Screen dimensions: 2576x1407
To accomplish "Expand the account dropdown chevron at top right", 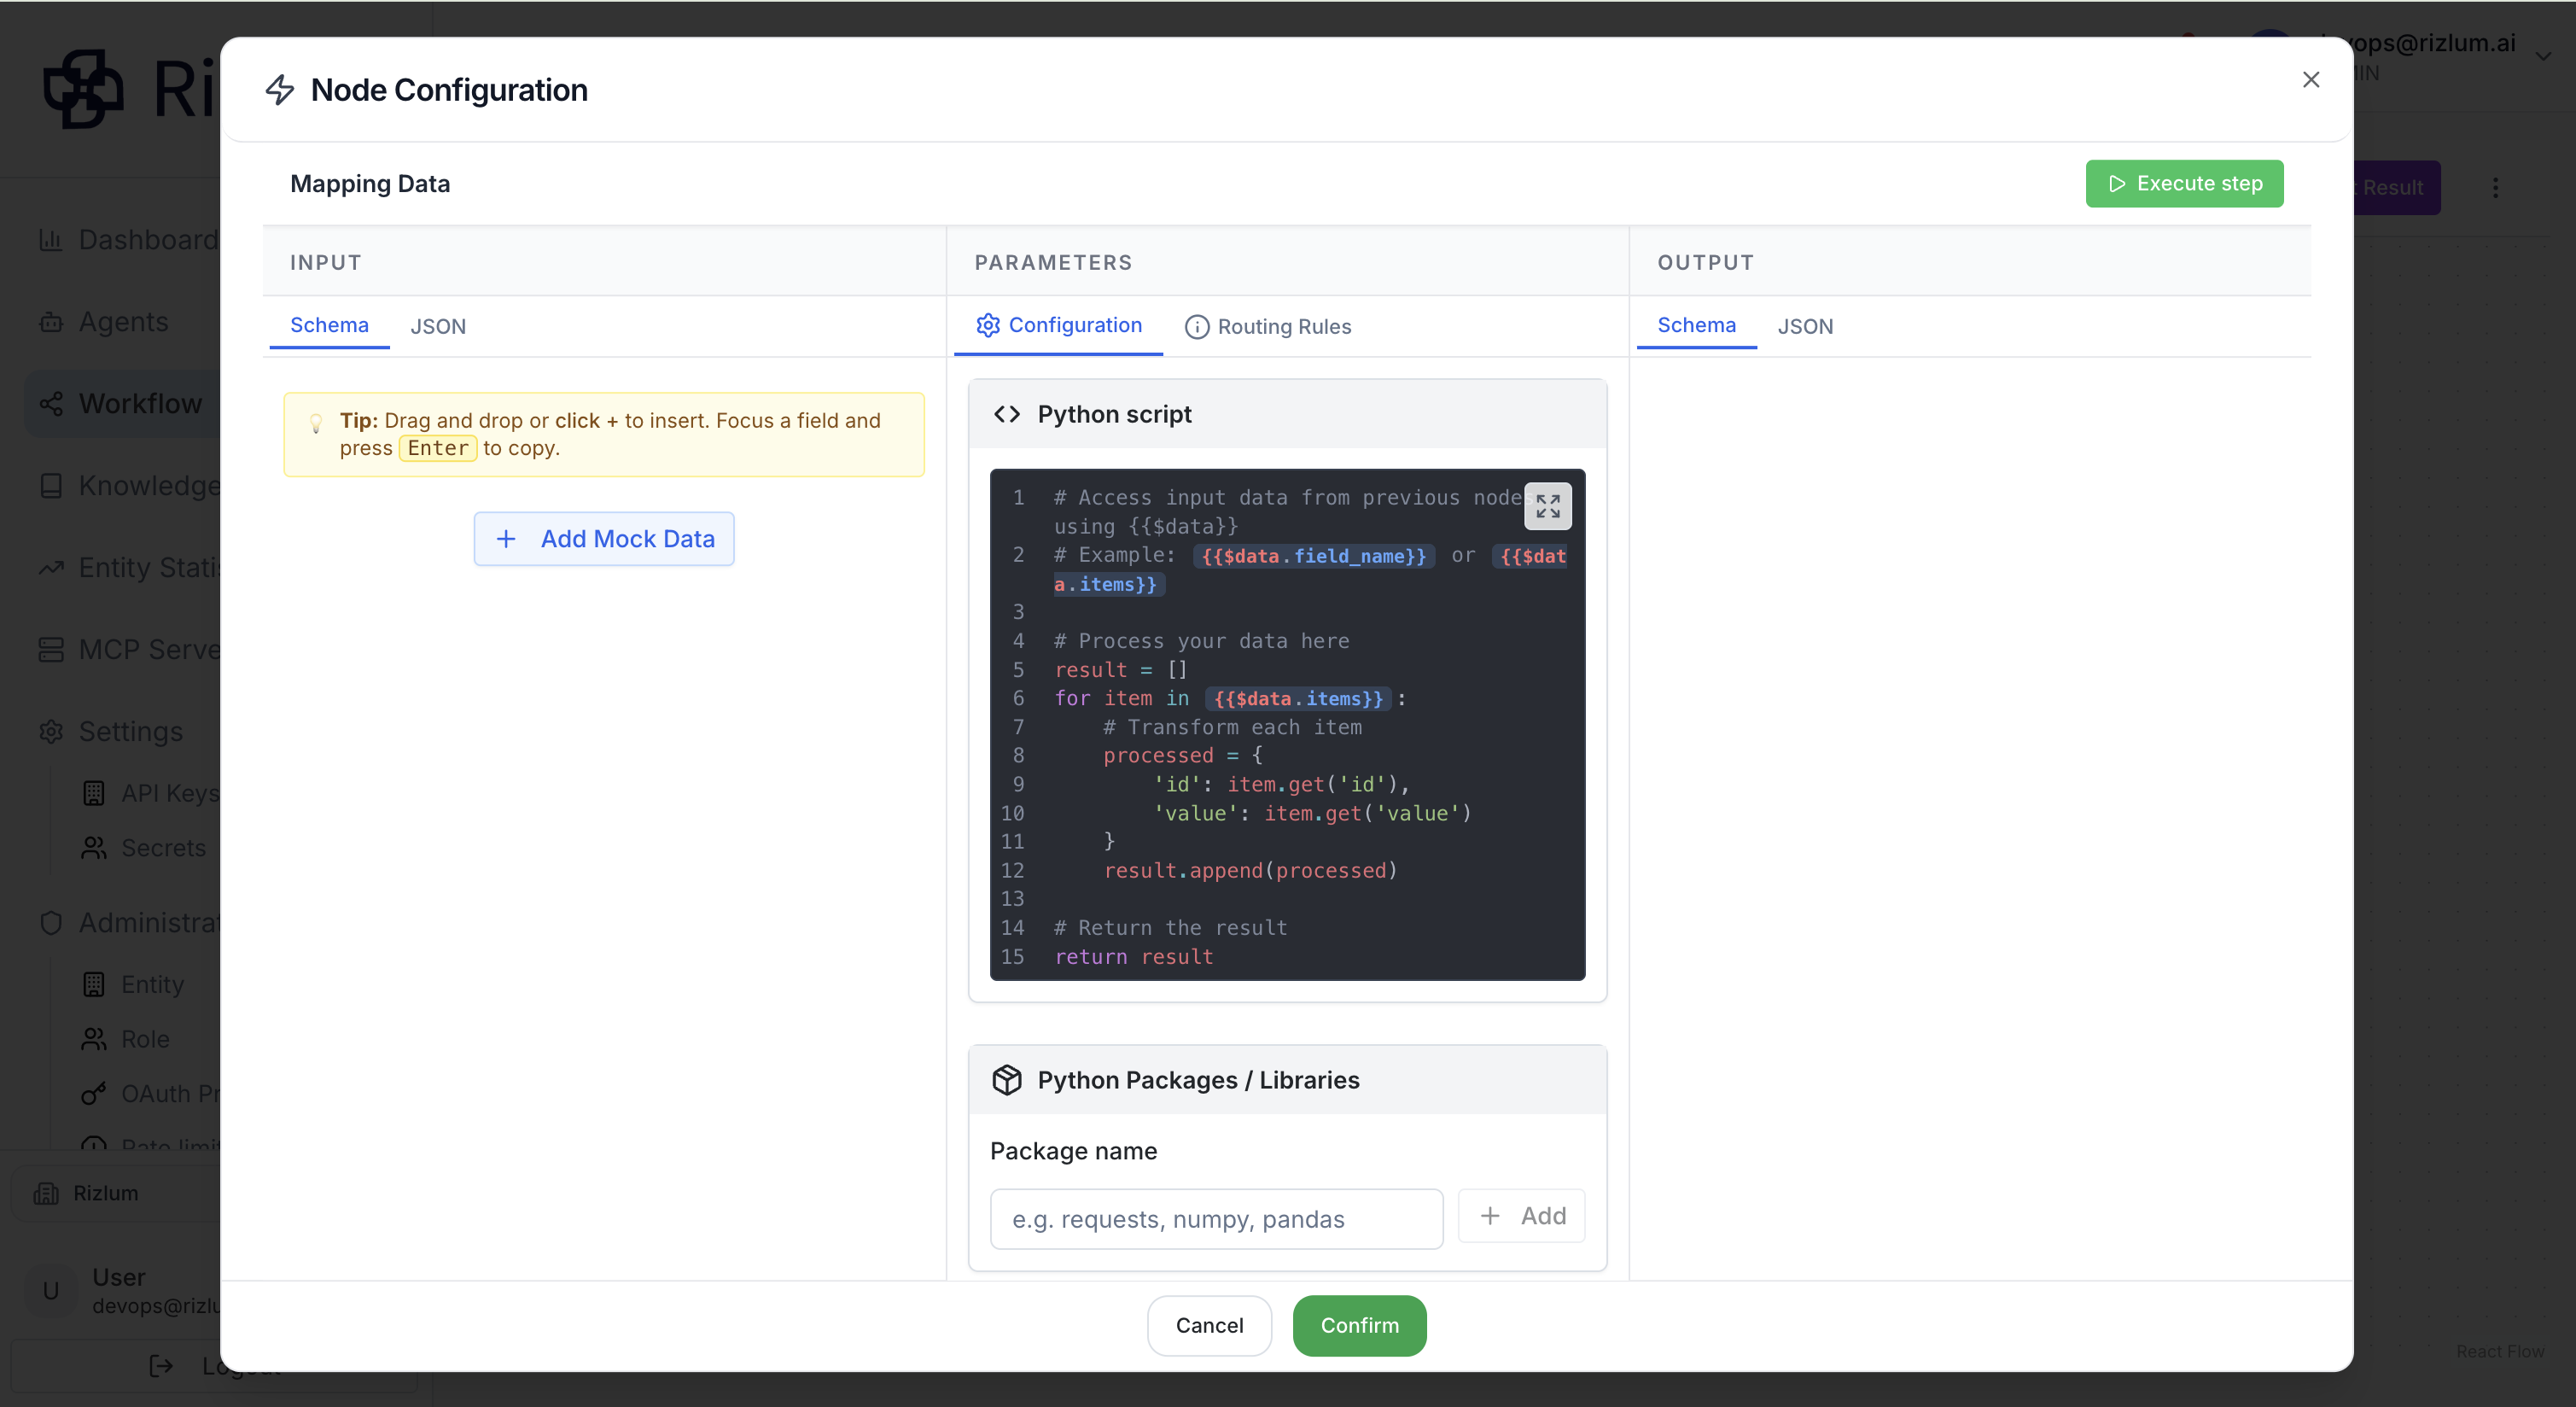I will point(2542,57).
